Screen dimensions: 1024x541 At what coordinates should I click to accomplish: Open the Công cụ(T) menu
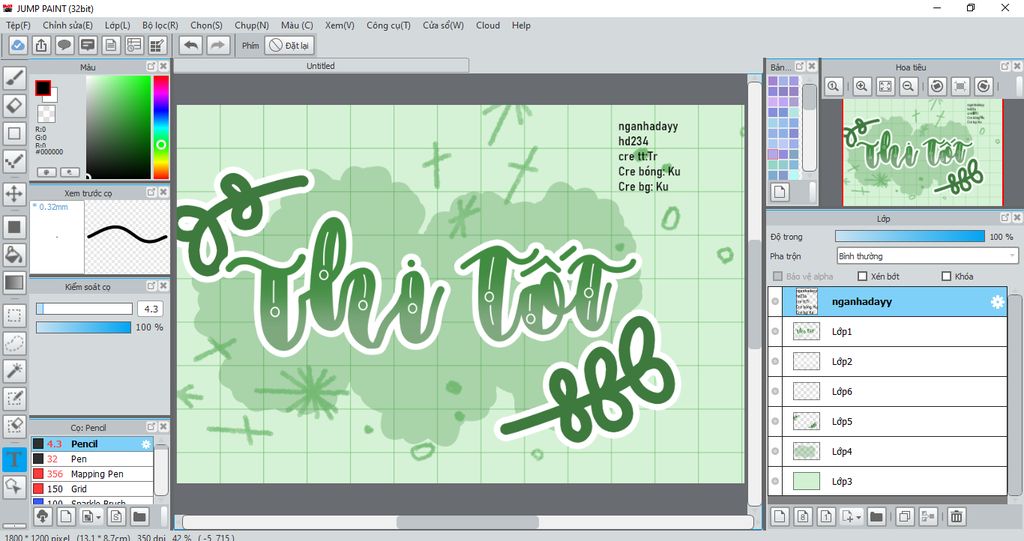click(x=389, y=25)
